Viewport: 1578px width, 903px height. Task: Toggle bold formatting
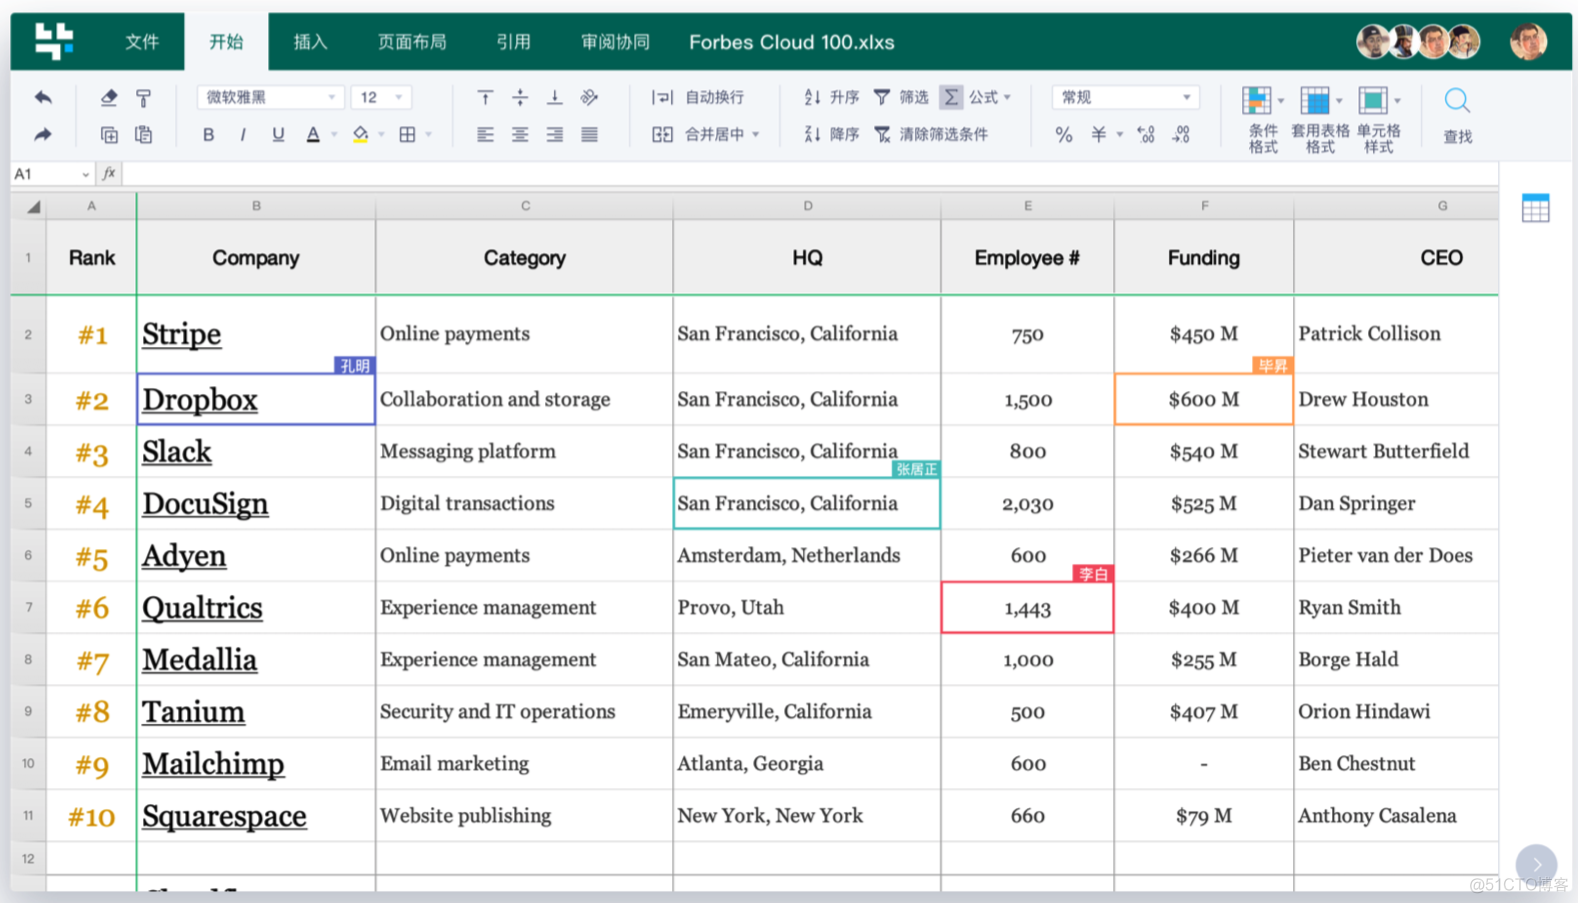tap(208, 134)
